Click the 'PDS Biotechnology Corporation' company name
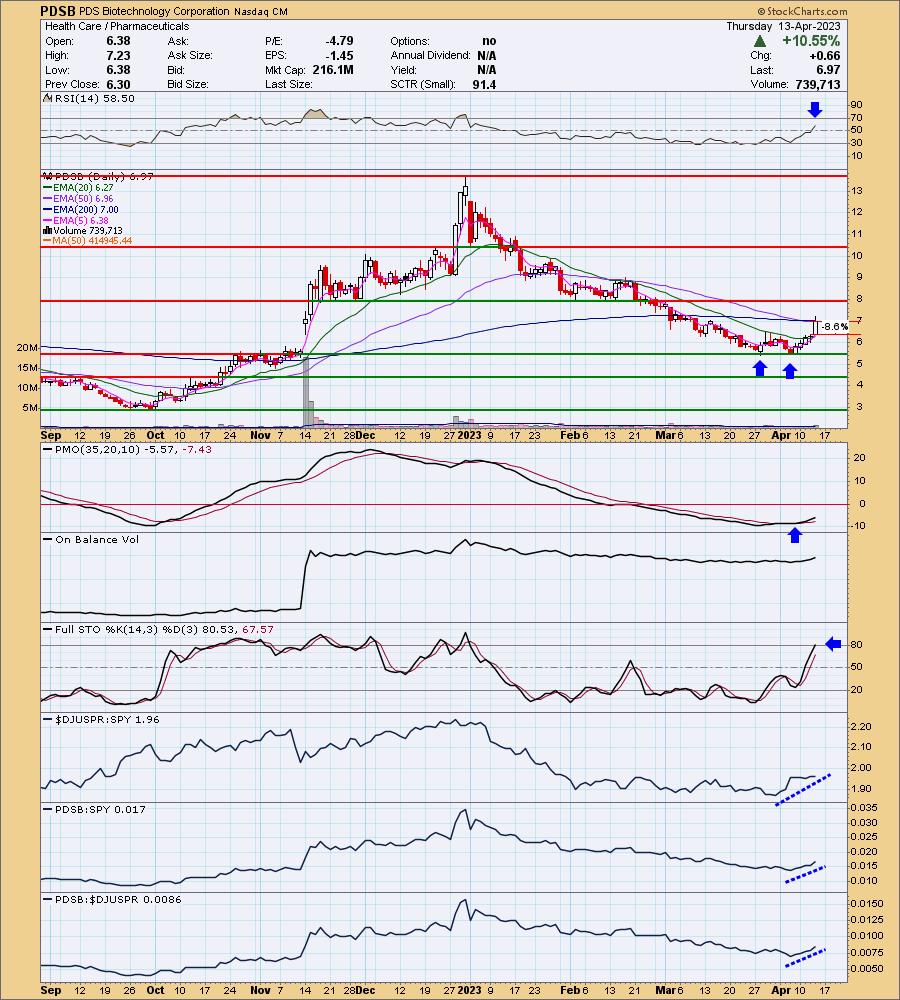The height and width of the screenshot is (1000, 900). point(154,11)
